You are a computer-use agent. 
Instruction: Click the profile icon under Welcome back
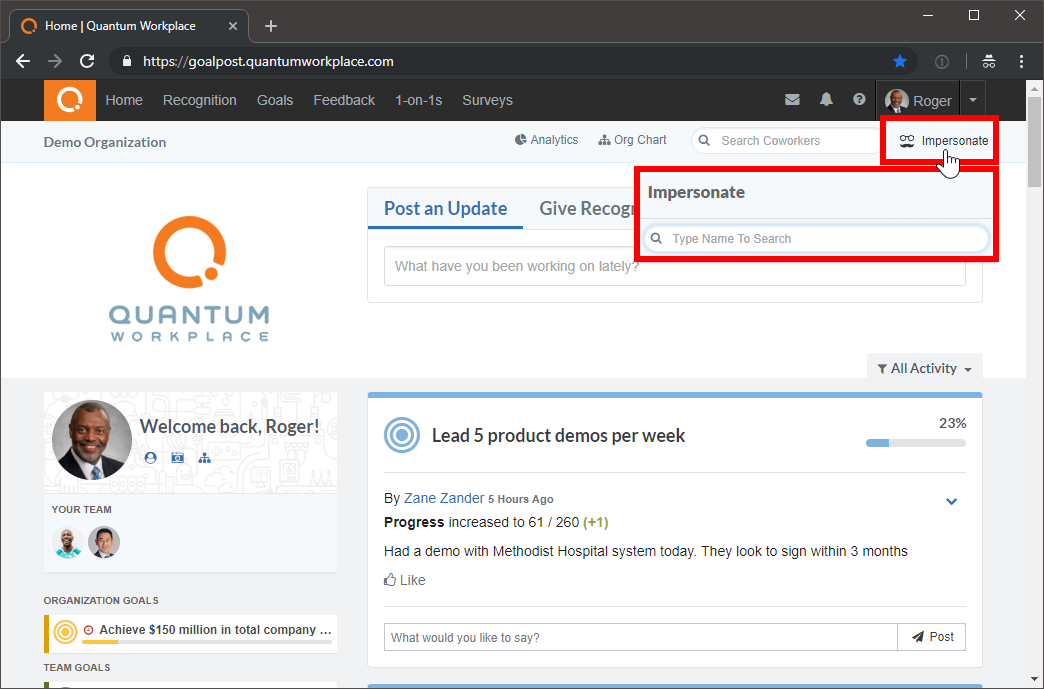pos(150,458)
